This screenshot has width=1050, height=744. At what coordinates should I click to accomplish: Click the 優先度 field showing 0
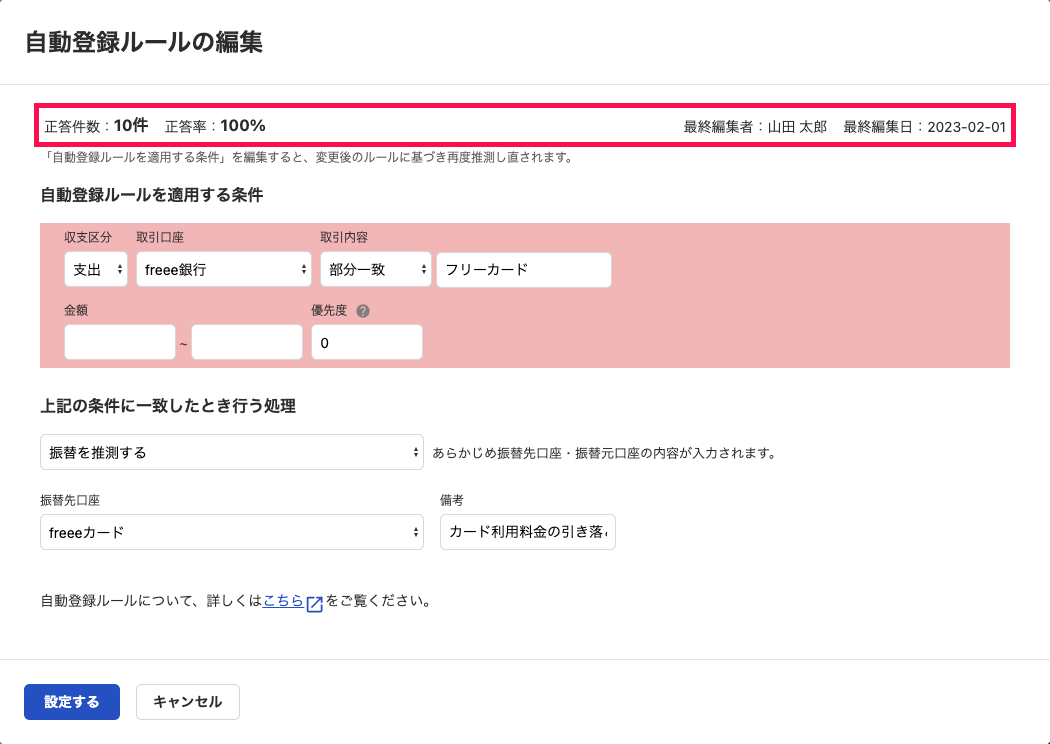[367, 342]
